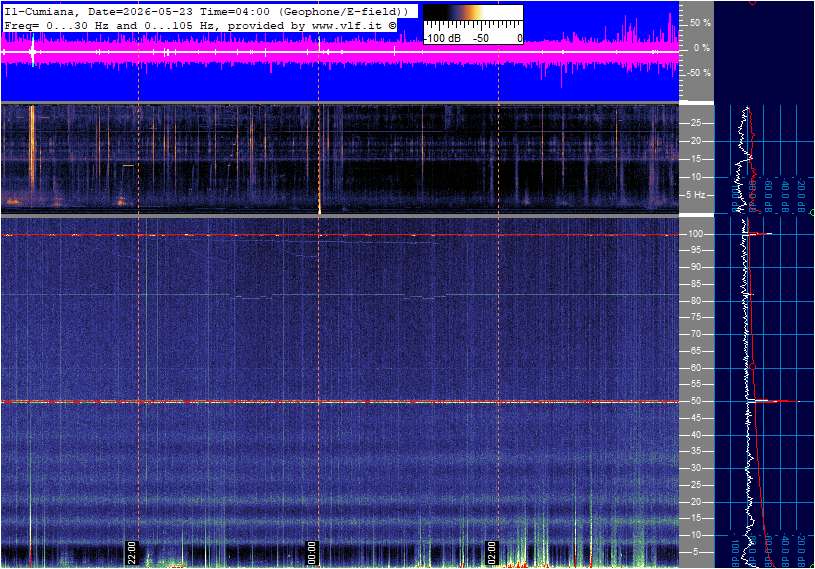The height and width of the screenshot is (569, 815).
Task: Click the bright cyan spike in amplitude waveform
Action: [x=33, y=51]
